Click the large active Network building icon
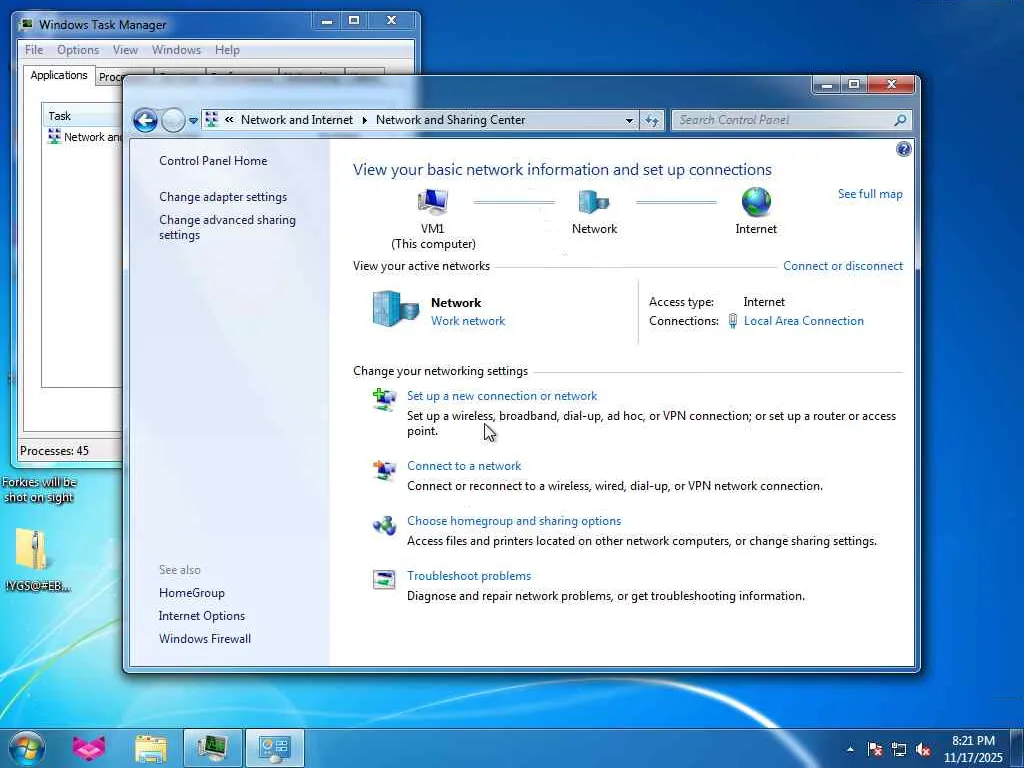 tap(395, 309)
